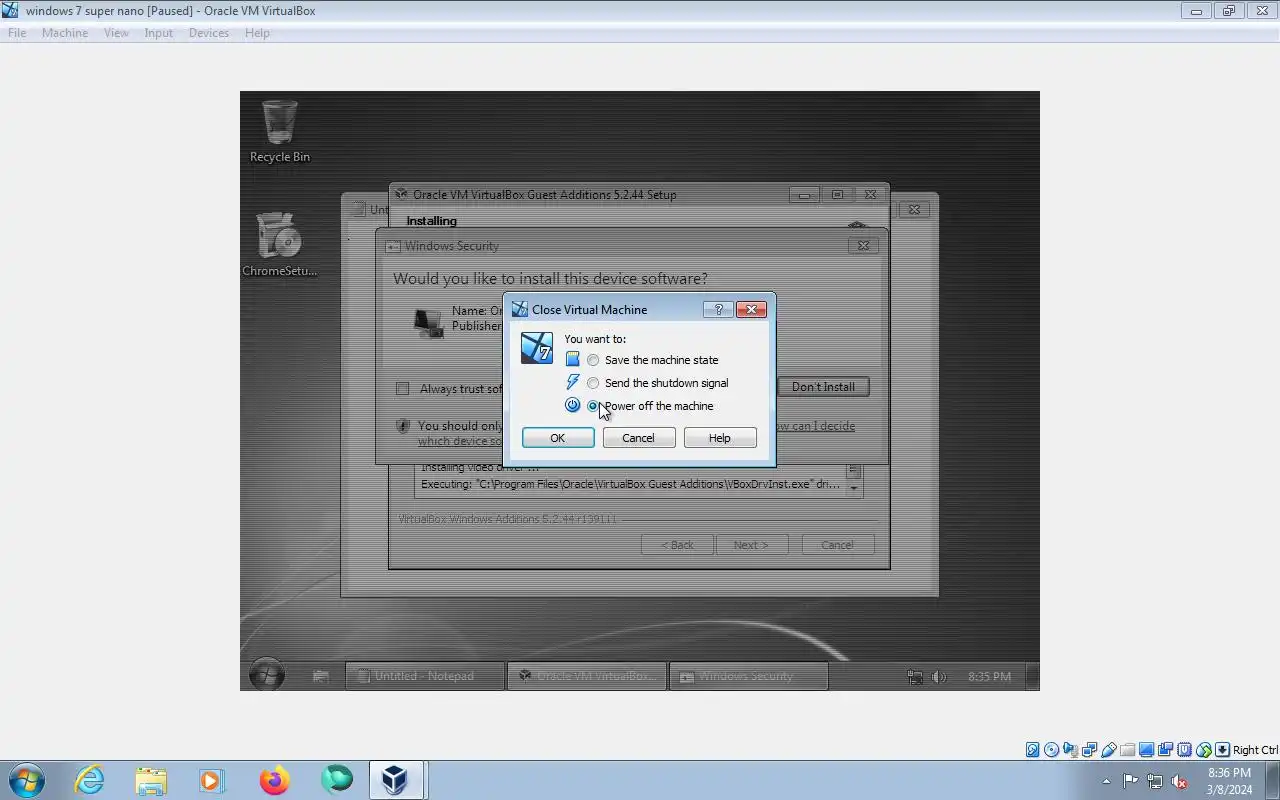
Task: Tick the Always trust software checkbox
Action: coord(403,389)
